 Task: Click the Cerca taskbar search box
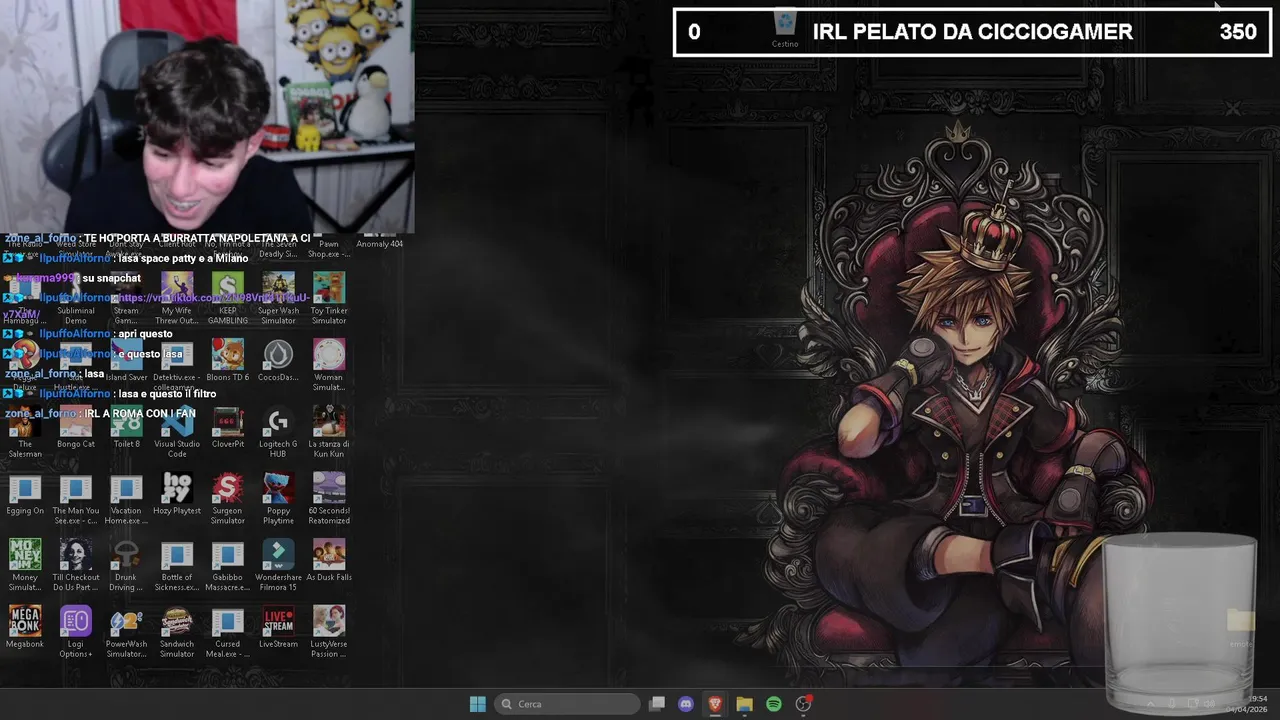[567, 704]
